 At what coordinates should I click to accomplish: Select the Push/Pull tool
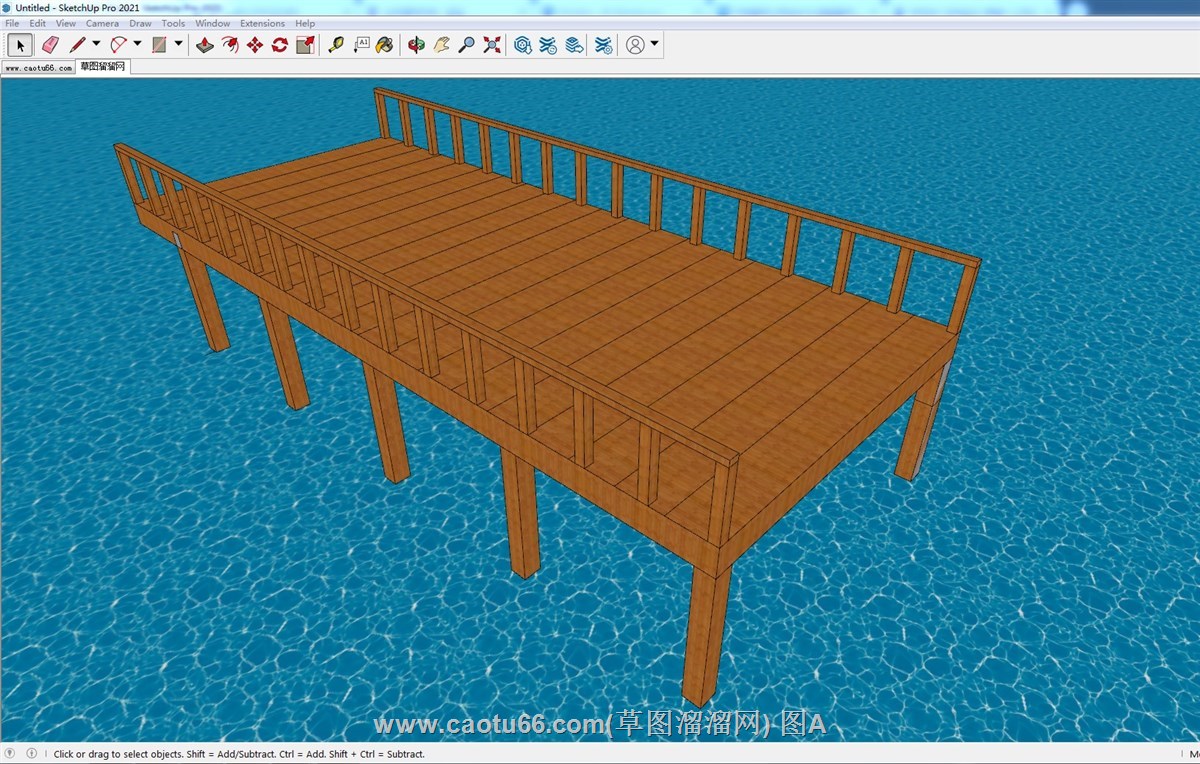205,45
